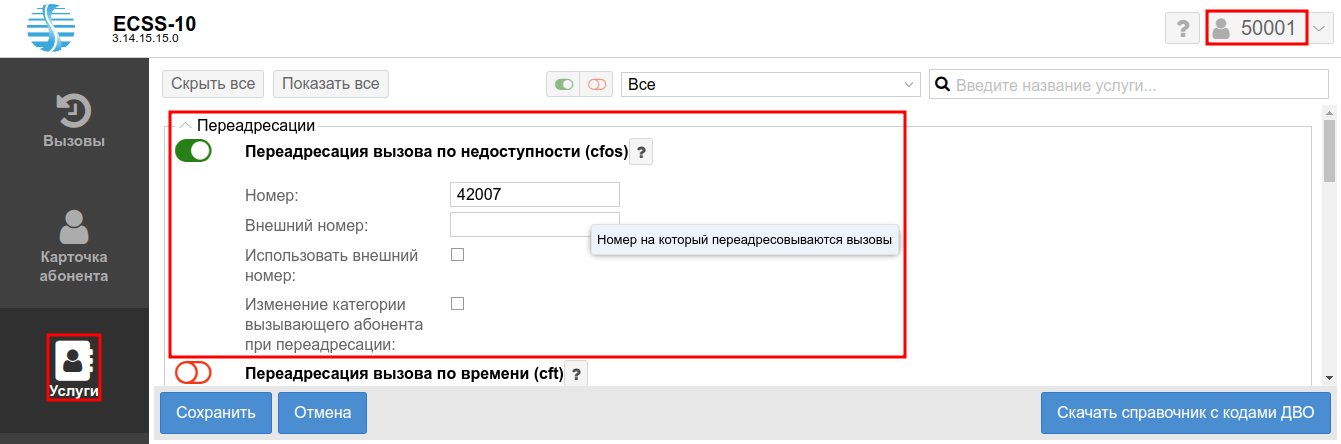Click the Сохранить button
Viewport: 1341px width, 444px height.
(216, 412)
